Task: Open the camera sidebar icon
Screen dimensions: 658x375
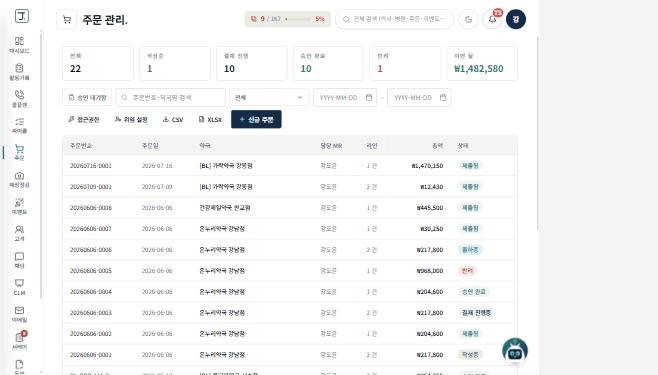Action: click(x=19, y=179)
